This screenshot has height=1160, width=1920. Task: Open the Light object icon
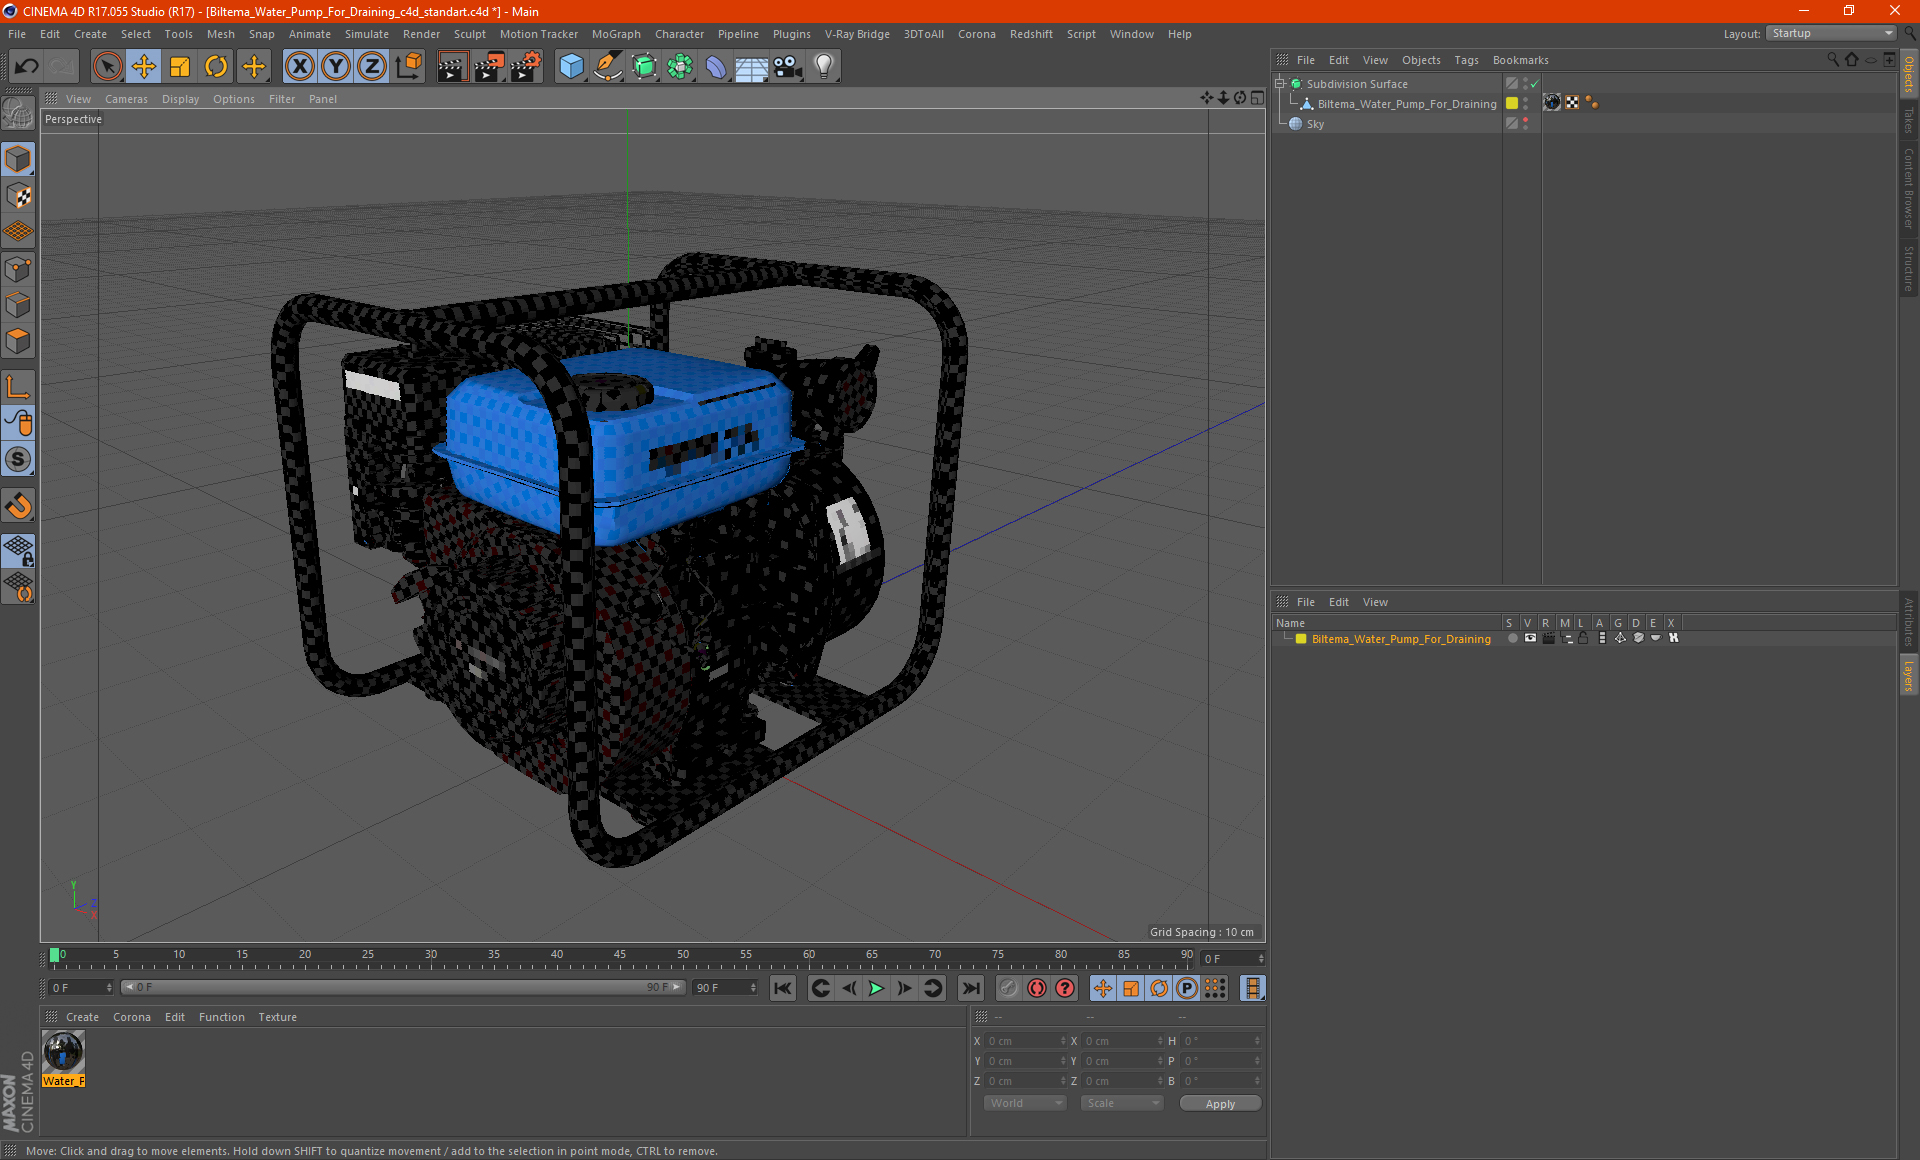[x=823, y=67]
